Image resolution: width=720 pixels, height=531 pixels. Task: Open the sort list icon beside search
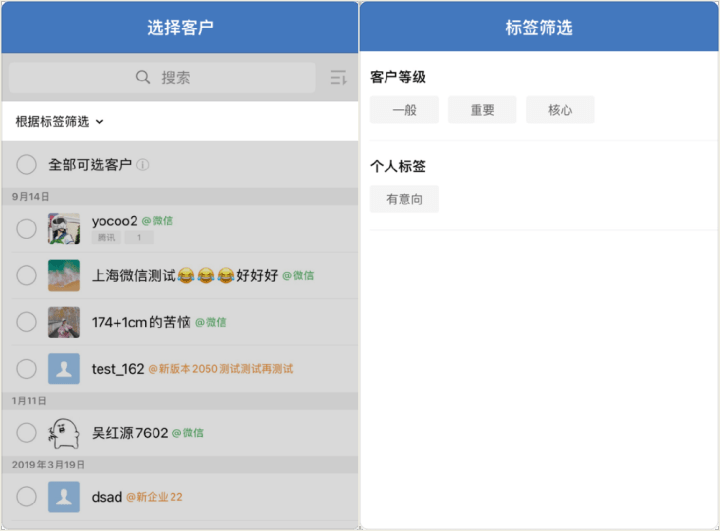click(x=337, y=78)
